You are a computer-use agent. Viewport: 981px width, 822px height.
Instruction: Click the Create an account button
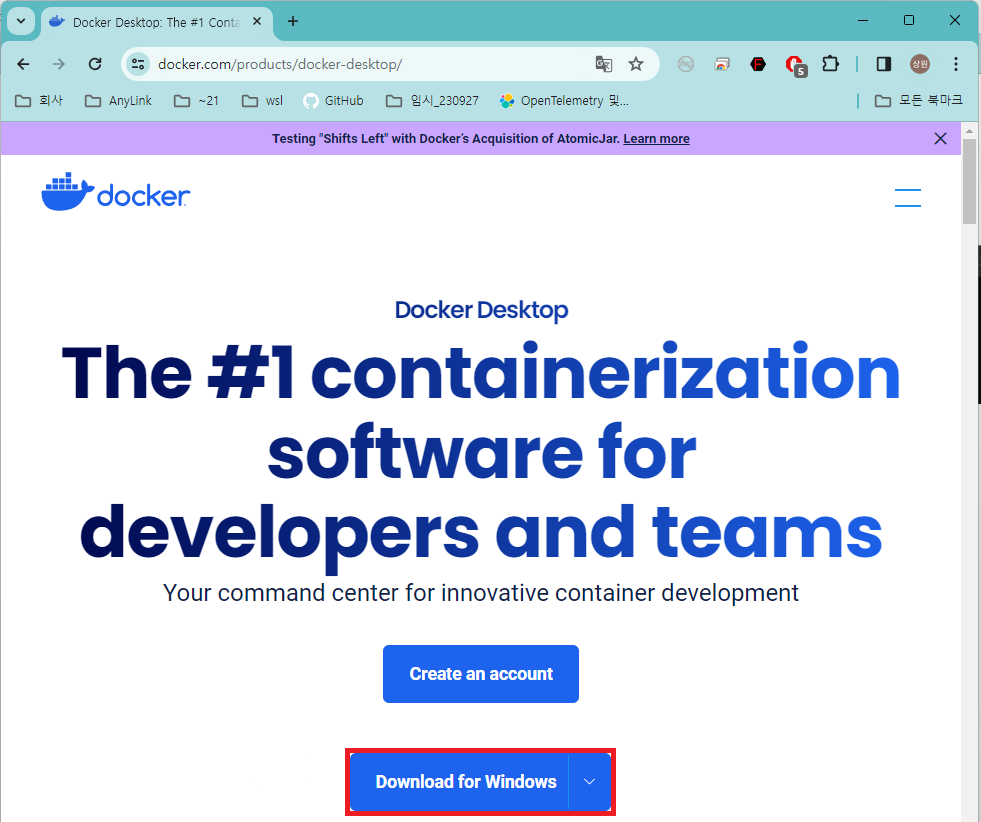tap(480, 674)
